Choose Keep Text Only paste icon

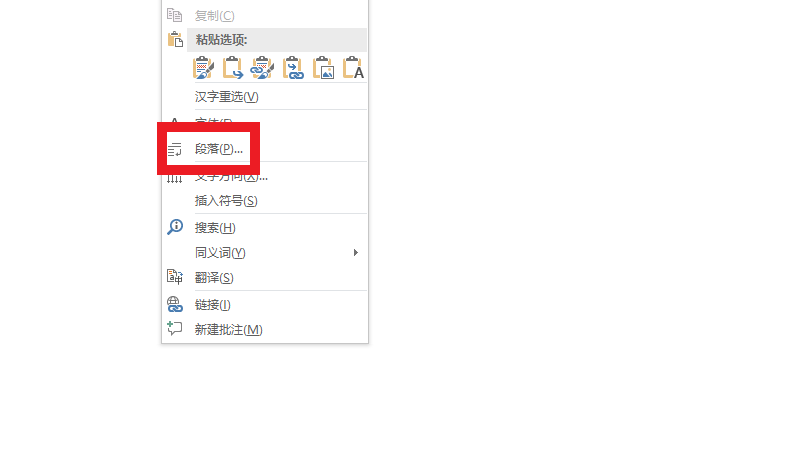coord(353,68)
